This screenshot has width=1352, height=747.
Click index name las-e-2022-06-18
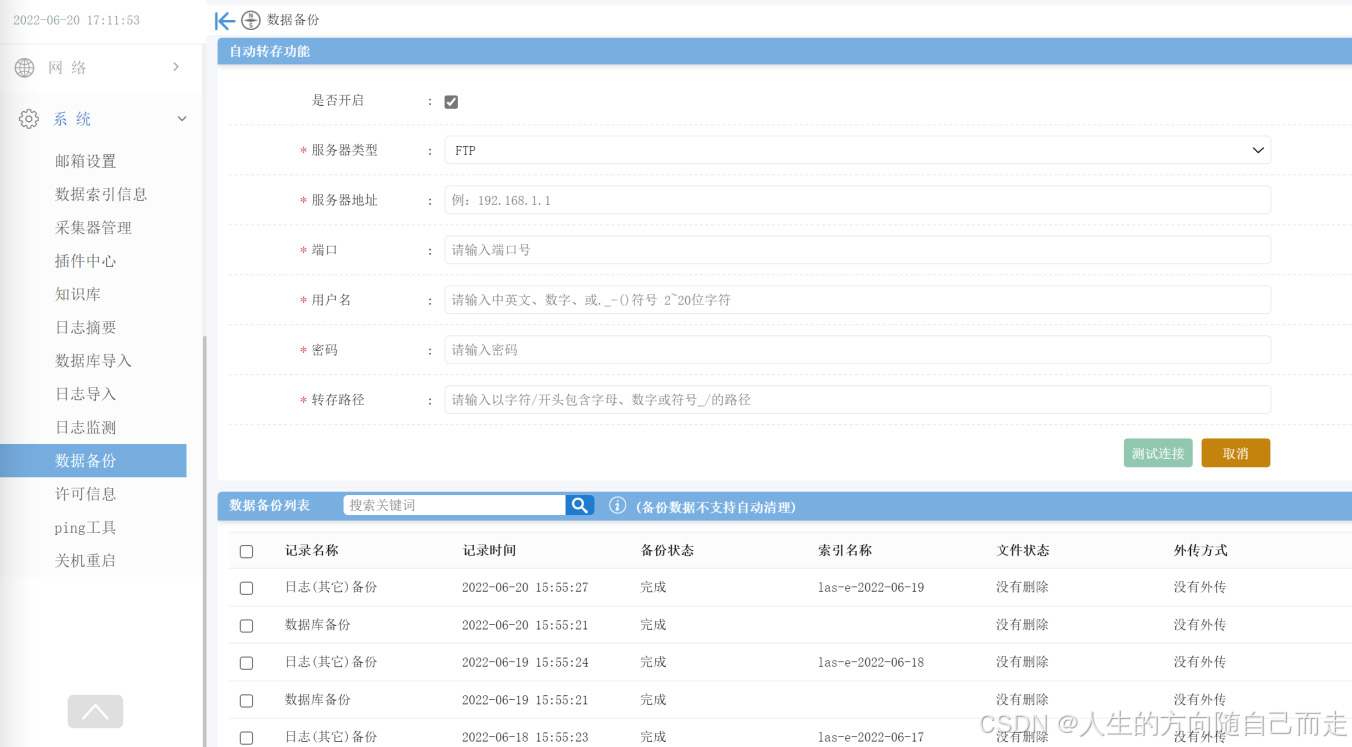871,663
